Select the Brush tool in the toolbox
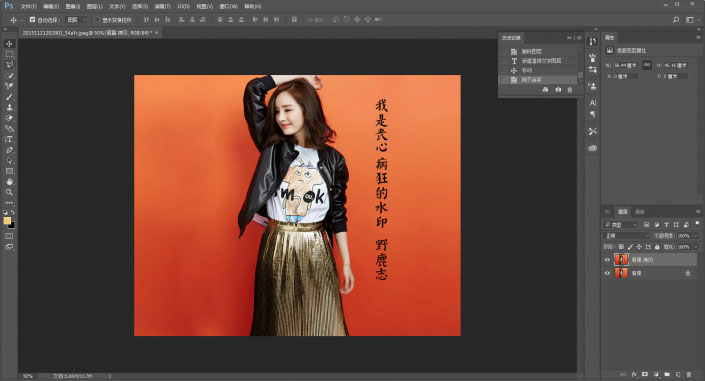The height and width of the screenshot is (381, 705). pos(9,97)
